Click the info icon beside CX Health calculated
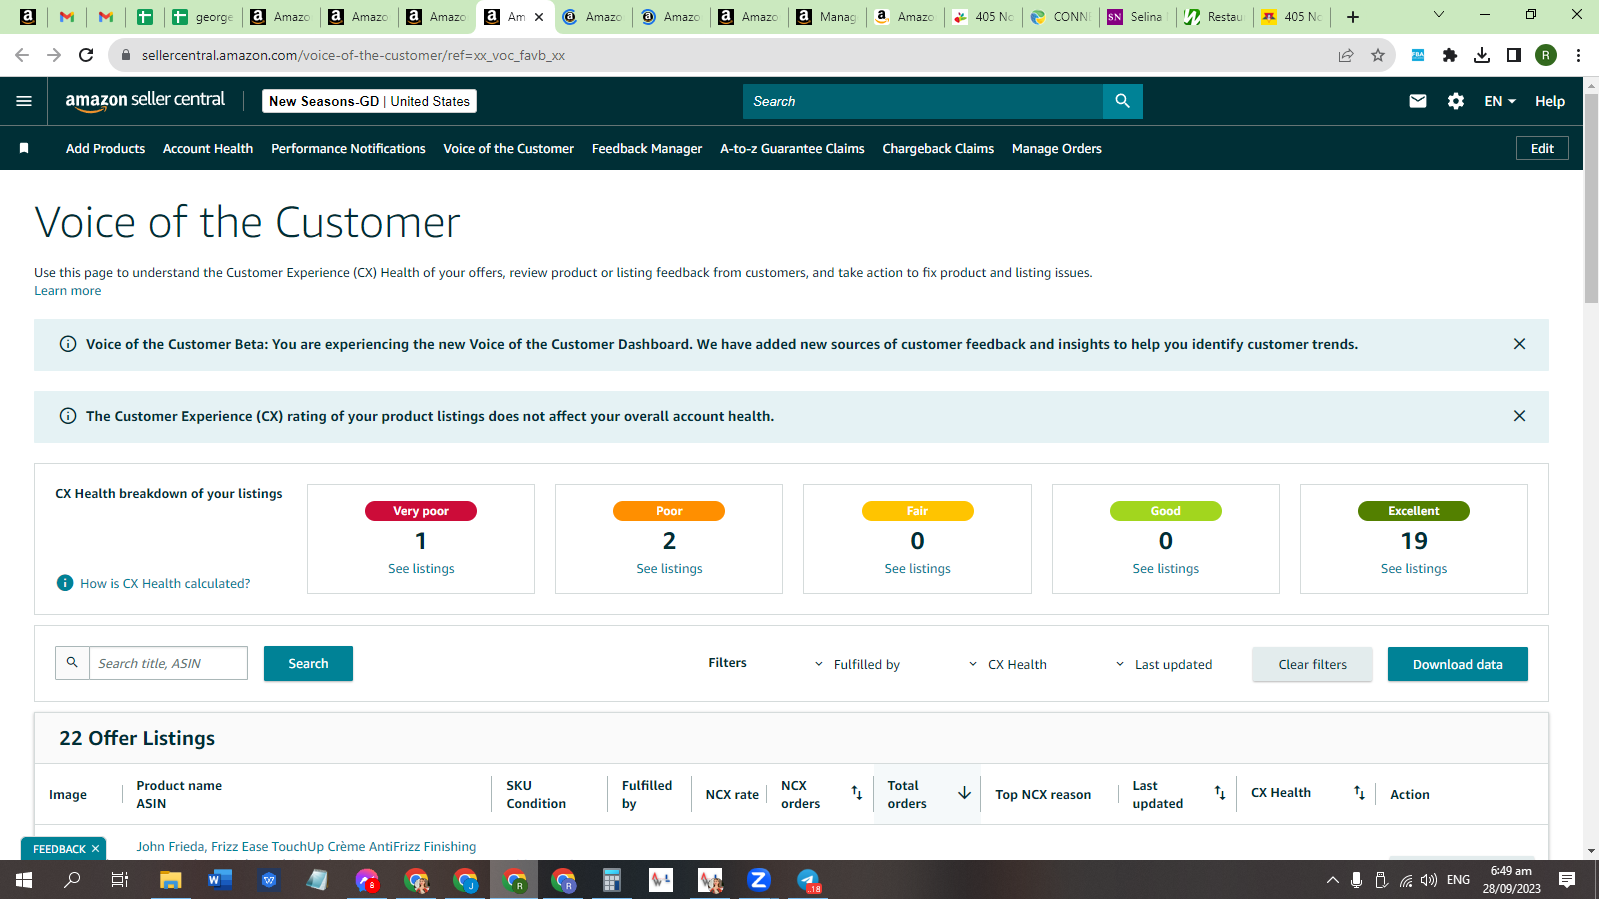Image resolution: width=1599 pixels, height=899 pixels. (65, 583)
